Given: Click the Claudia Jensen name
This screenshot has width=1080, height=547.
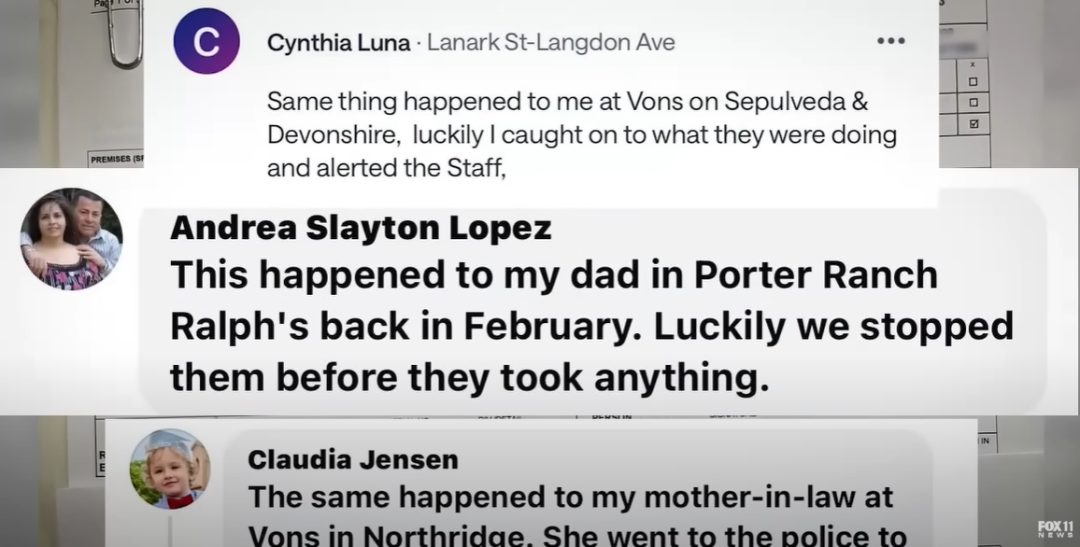Looking at the screenshot, I should [352, 460].
